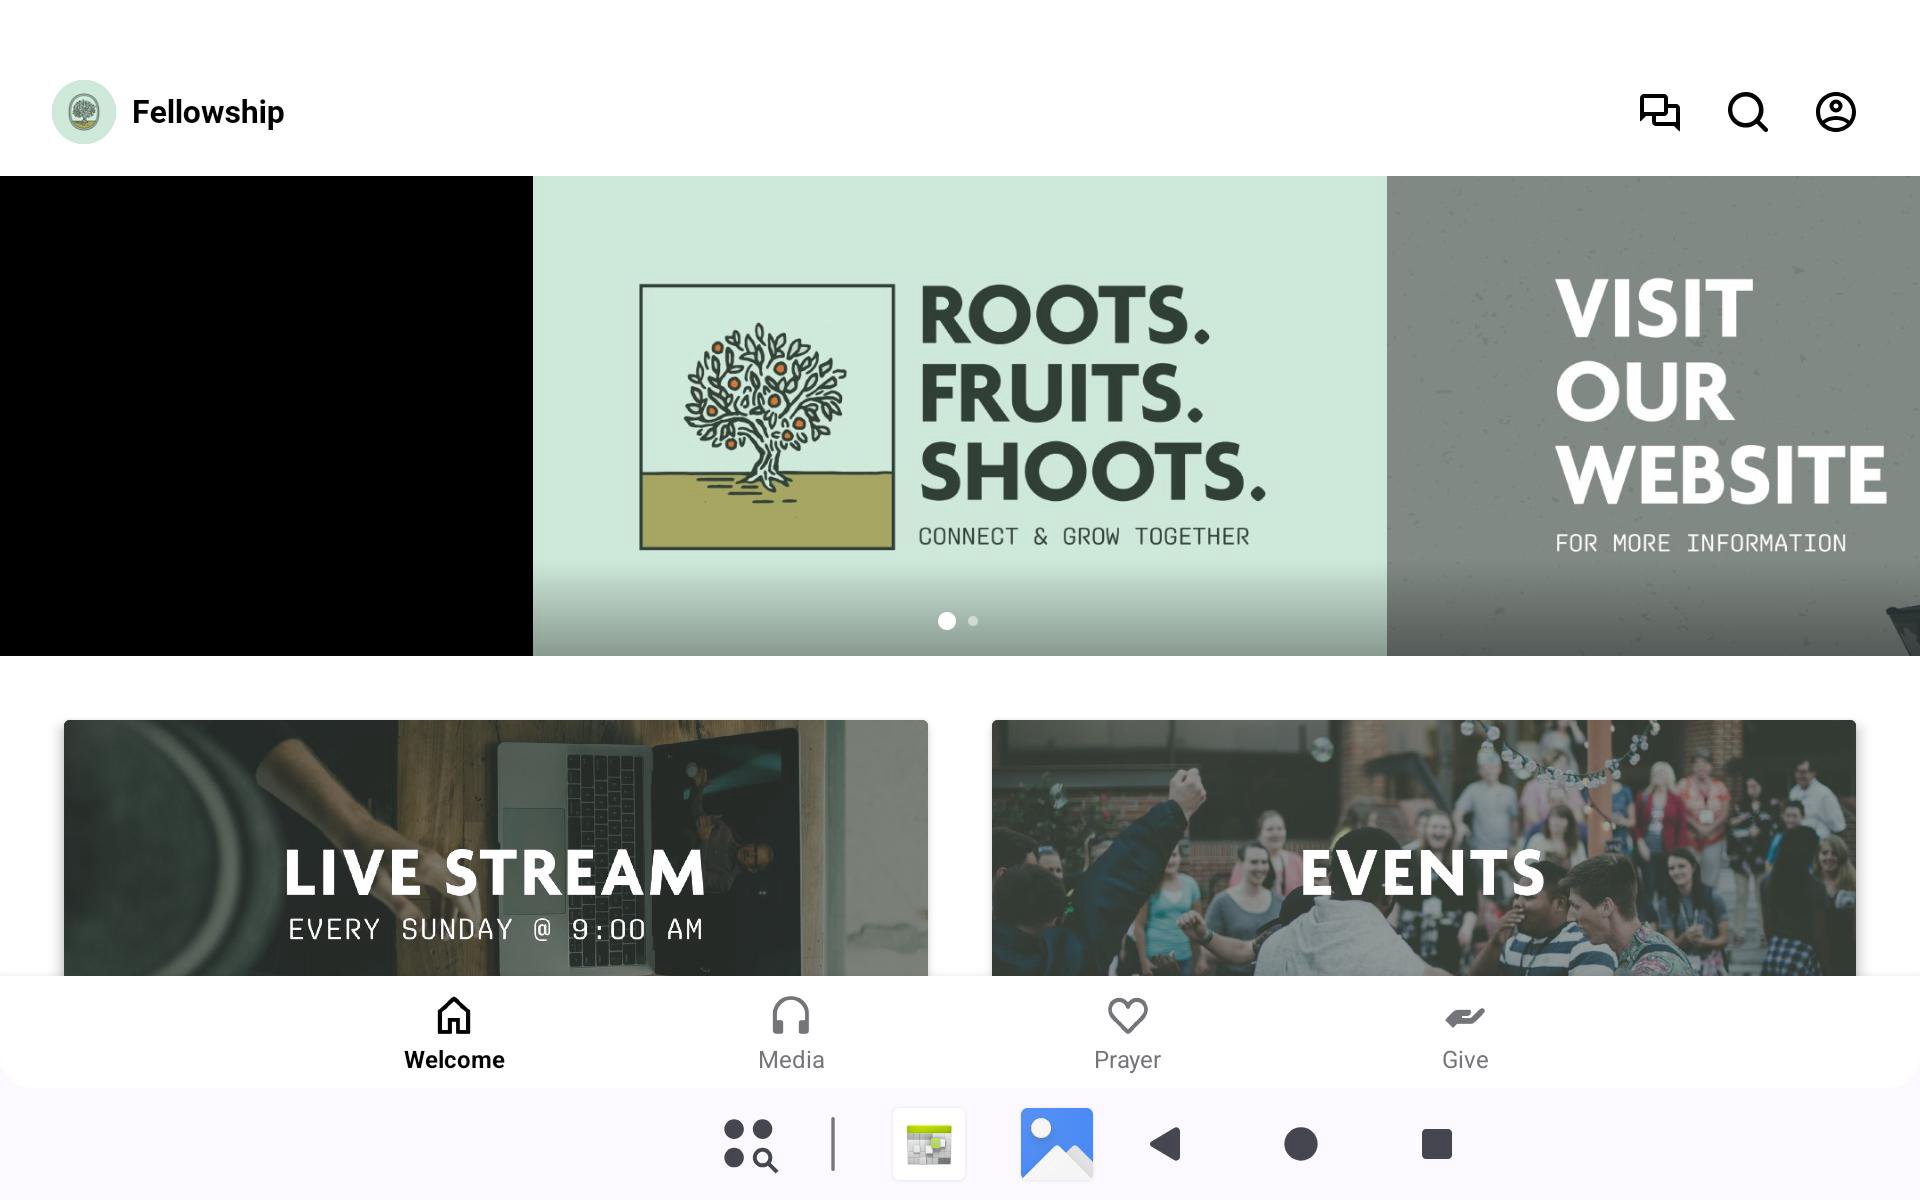Tap the Fellowship church logo
Screen dimensions: 1920x1200
(84, 112)
